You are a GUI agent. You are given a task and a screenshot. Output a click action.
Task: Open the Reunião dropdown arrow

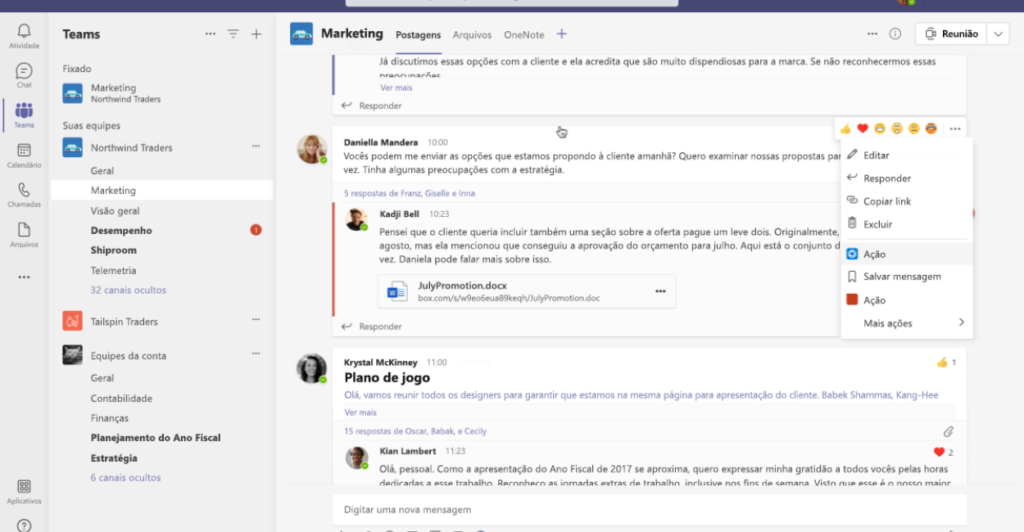999,34
